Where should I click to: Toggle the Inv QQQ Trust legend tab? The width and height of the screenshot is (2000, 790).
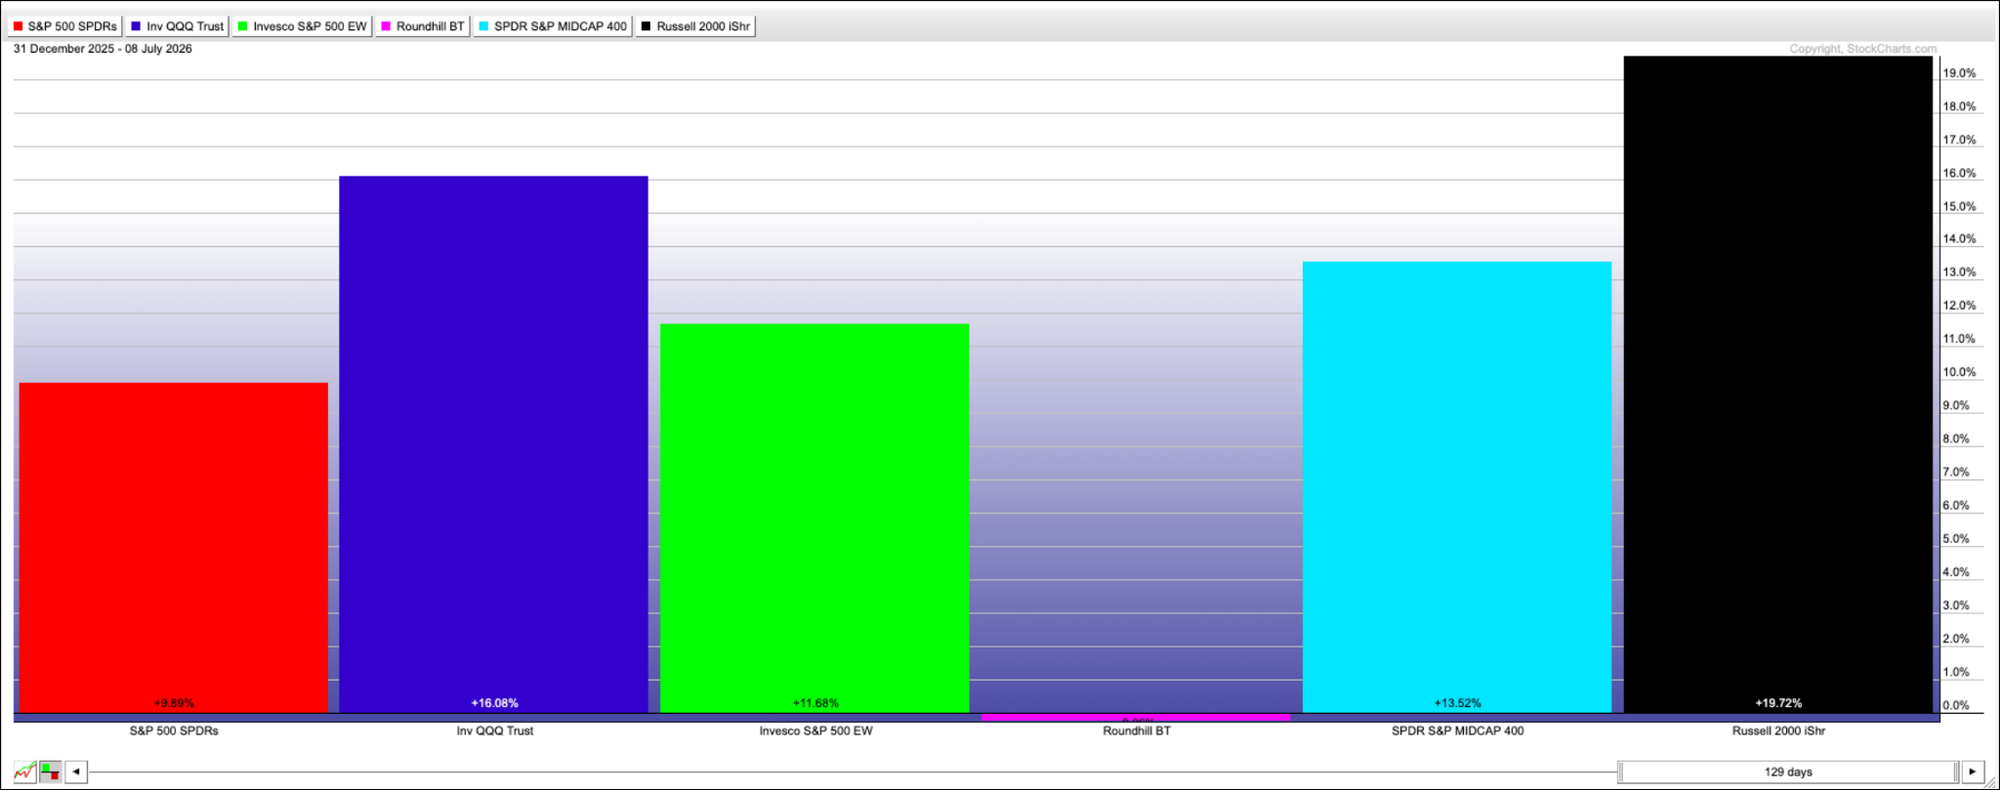point(177,26)
